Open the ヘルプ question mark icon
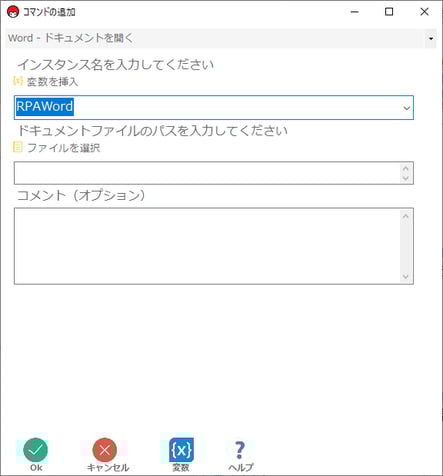The width and height of the screenshot is (443, 476). (240, 450)
